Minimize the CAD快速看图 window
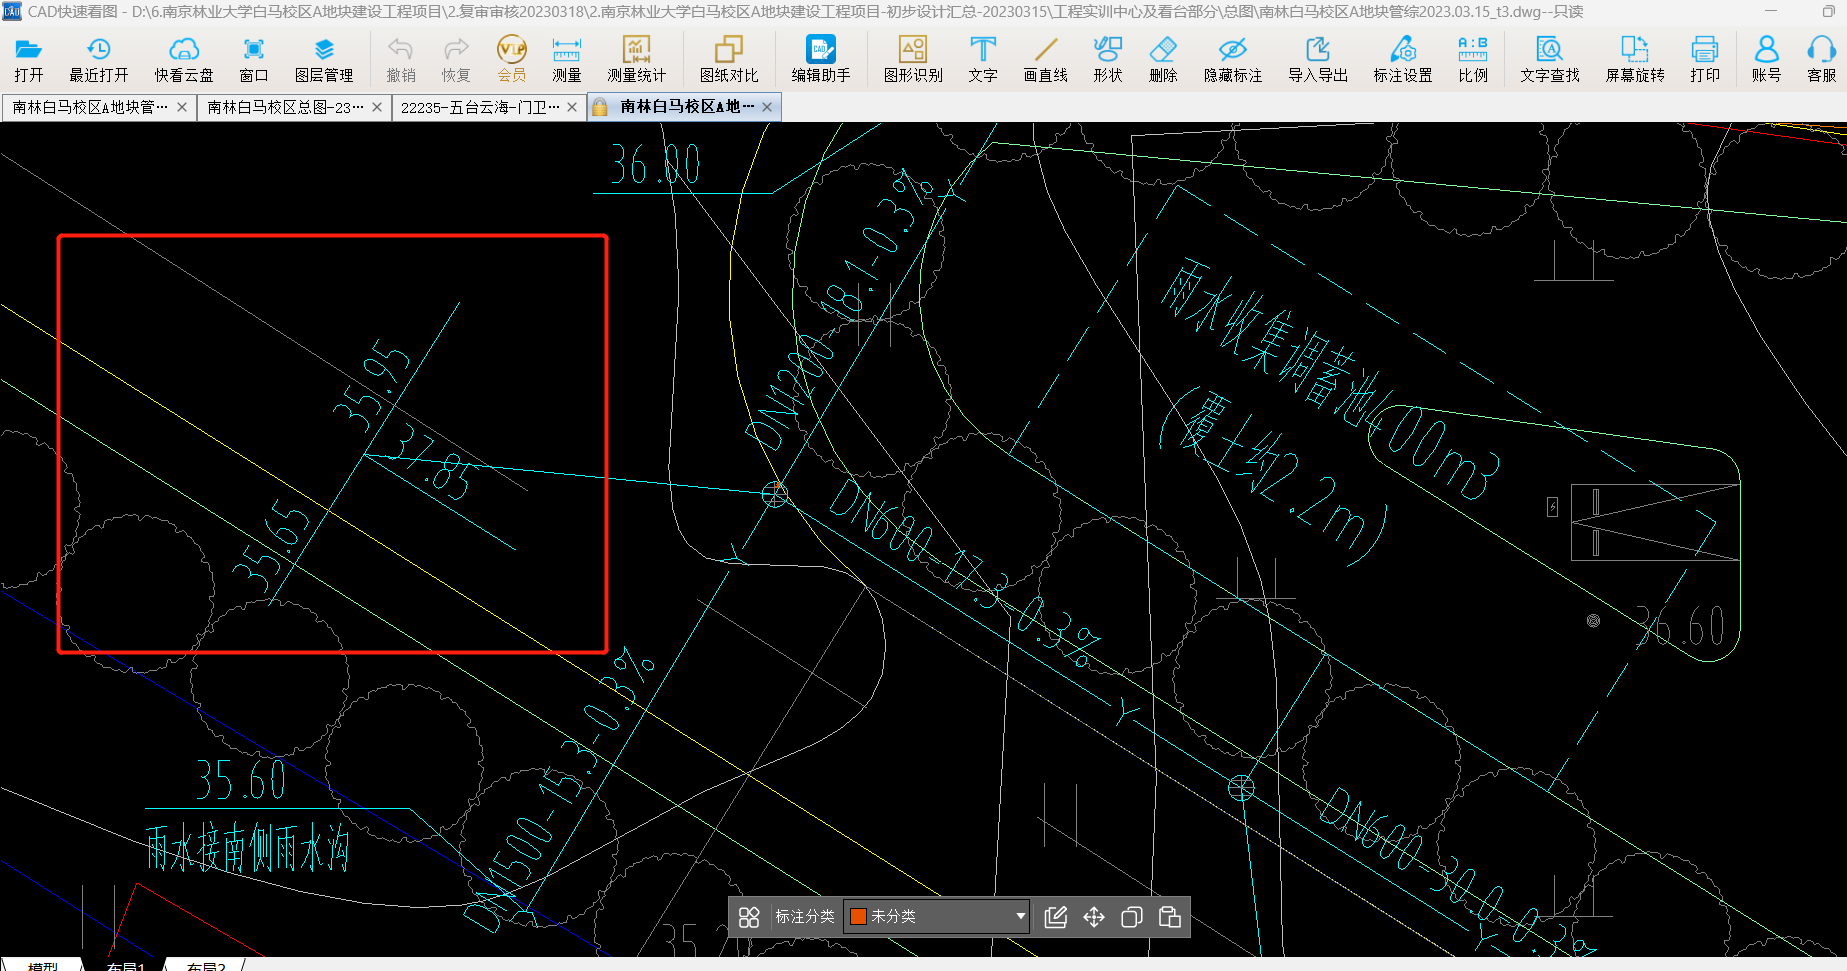 [x=1771, y=12]
